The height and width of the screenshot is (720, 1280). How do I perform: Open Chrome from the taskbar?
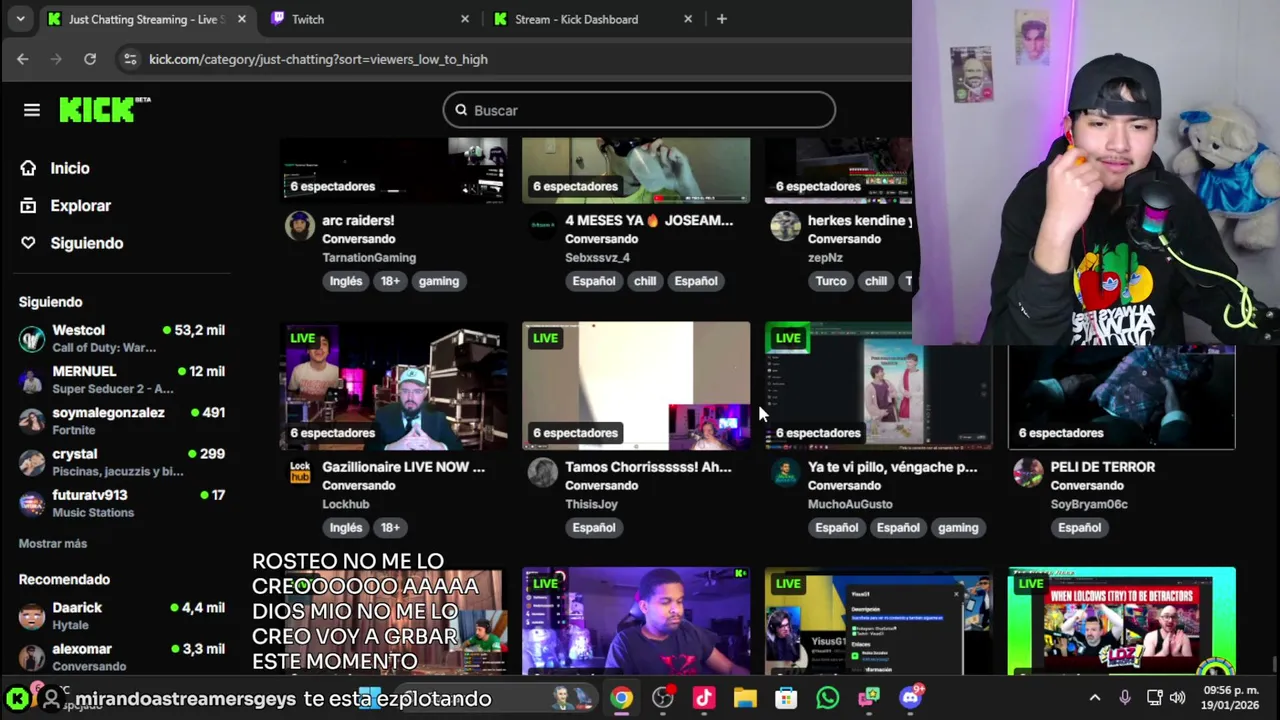[622, 698]
